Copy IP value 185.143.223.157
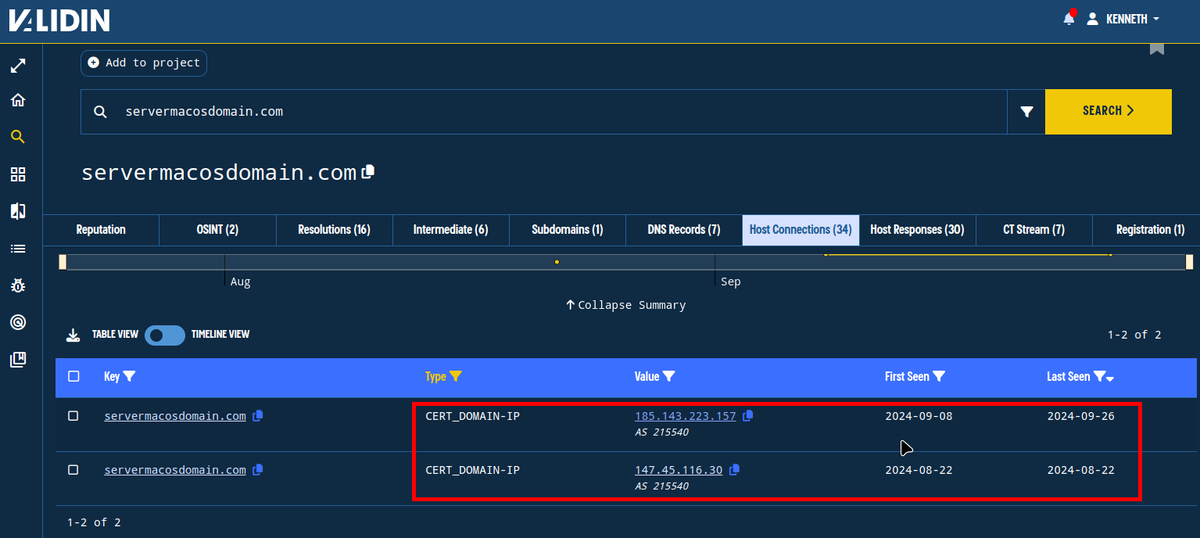 point(748,416)
